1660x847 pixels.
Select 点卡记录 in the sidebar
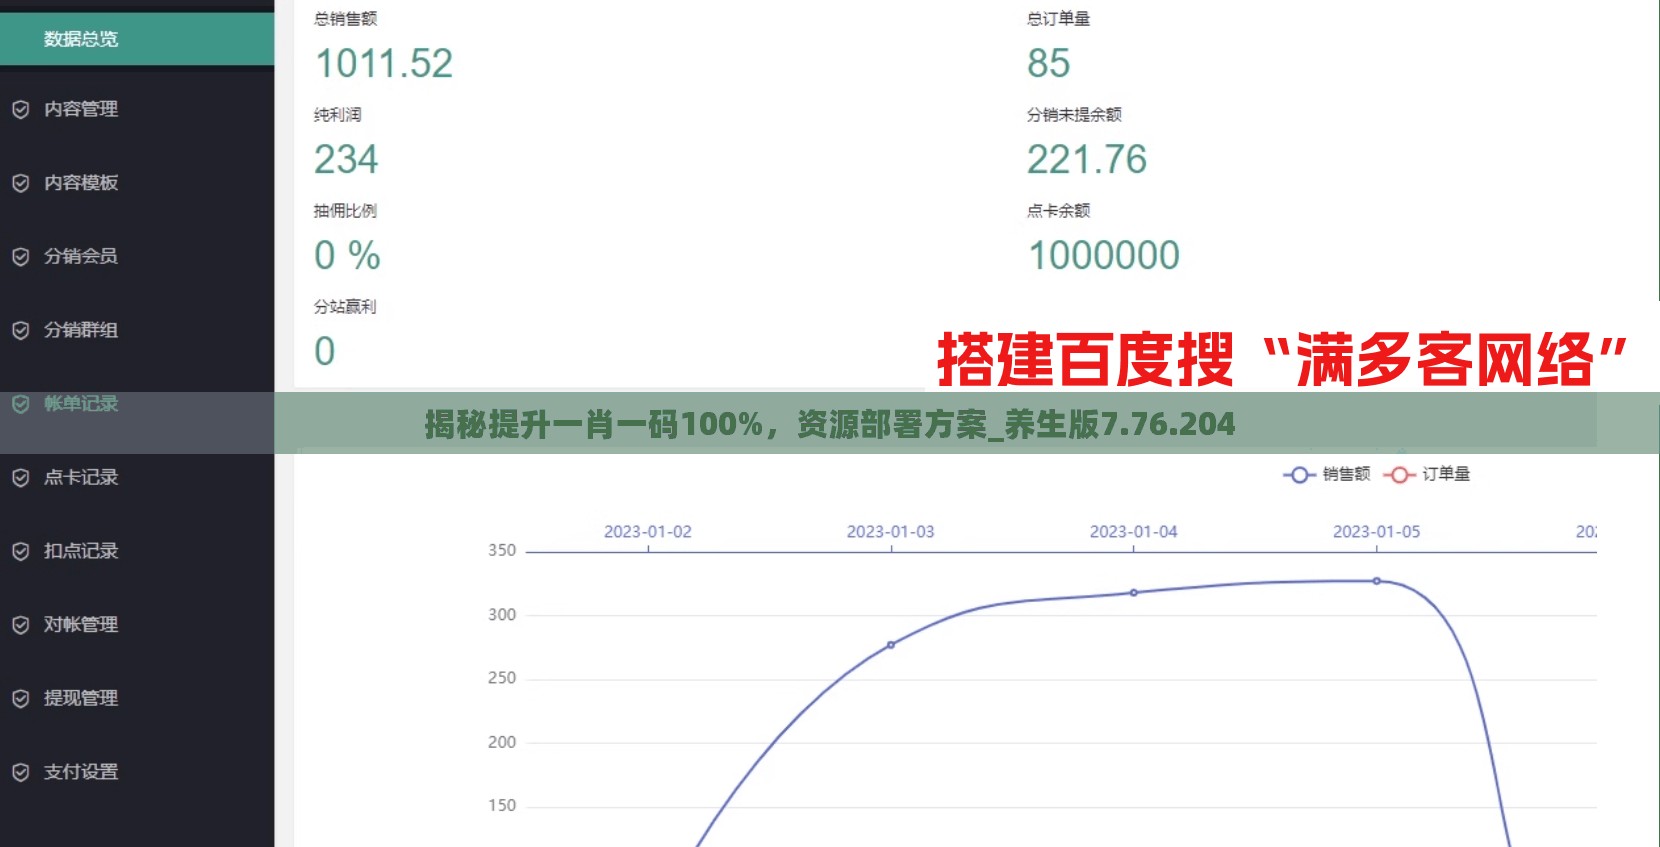point(81,477)
